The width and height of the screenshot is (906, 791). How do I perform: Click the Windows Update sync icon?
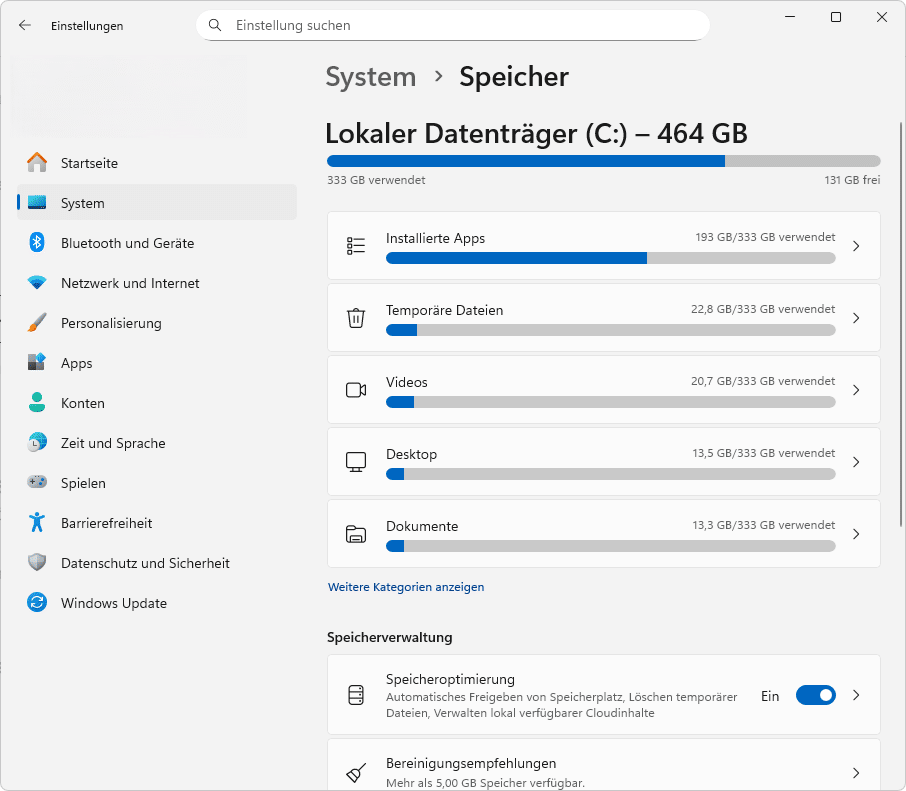coord(37,603)
